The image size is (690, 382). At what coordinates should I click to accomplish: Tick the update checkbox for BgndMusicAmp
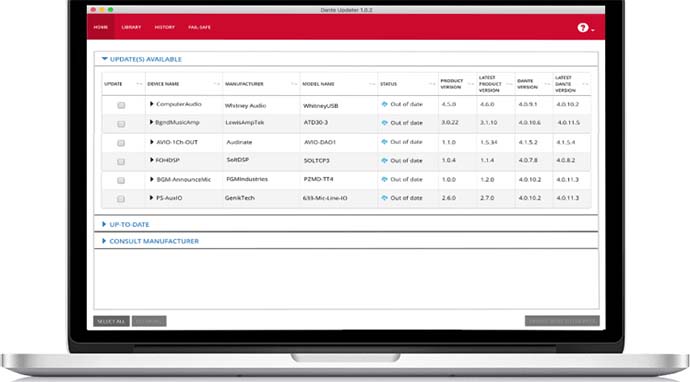click(121, 124)
